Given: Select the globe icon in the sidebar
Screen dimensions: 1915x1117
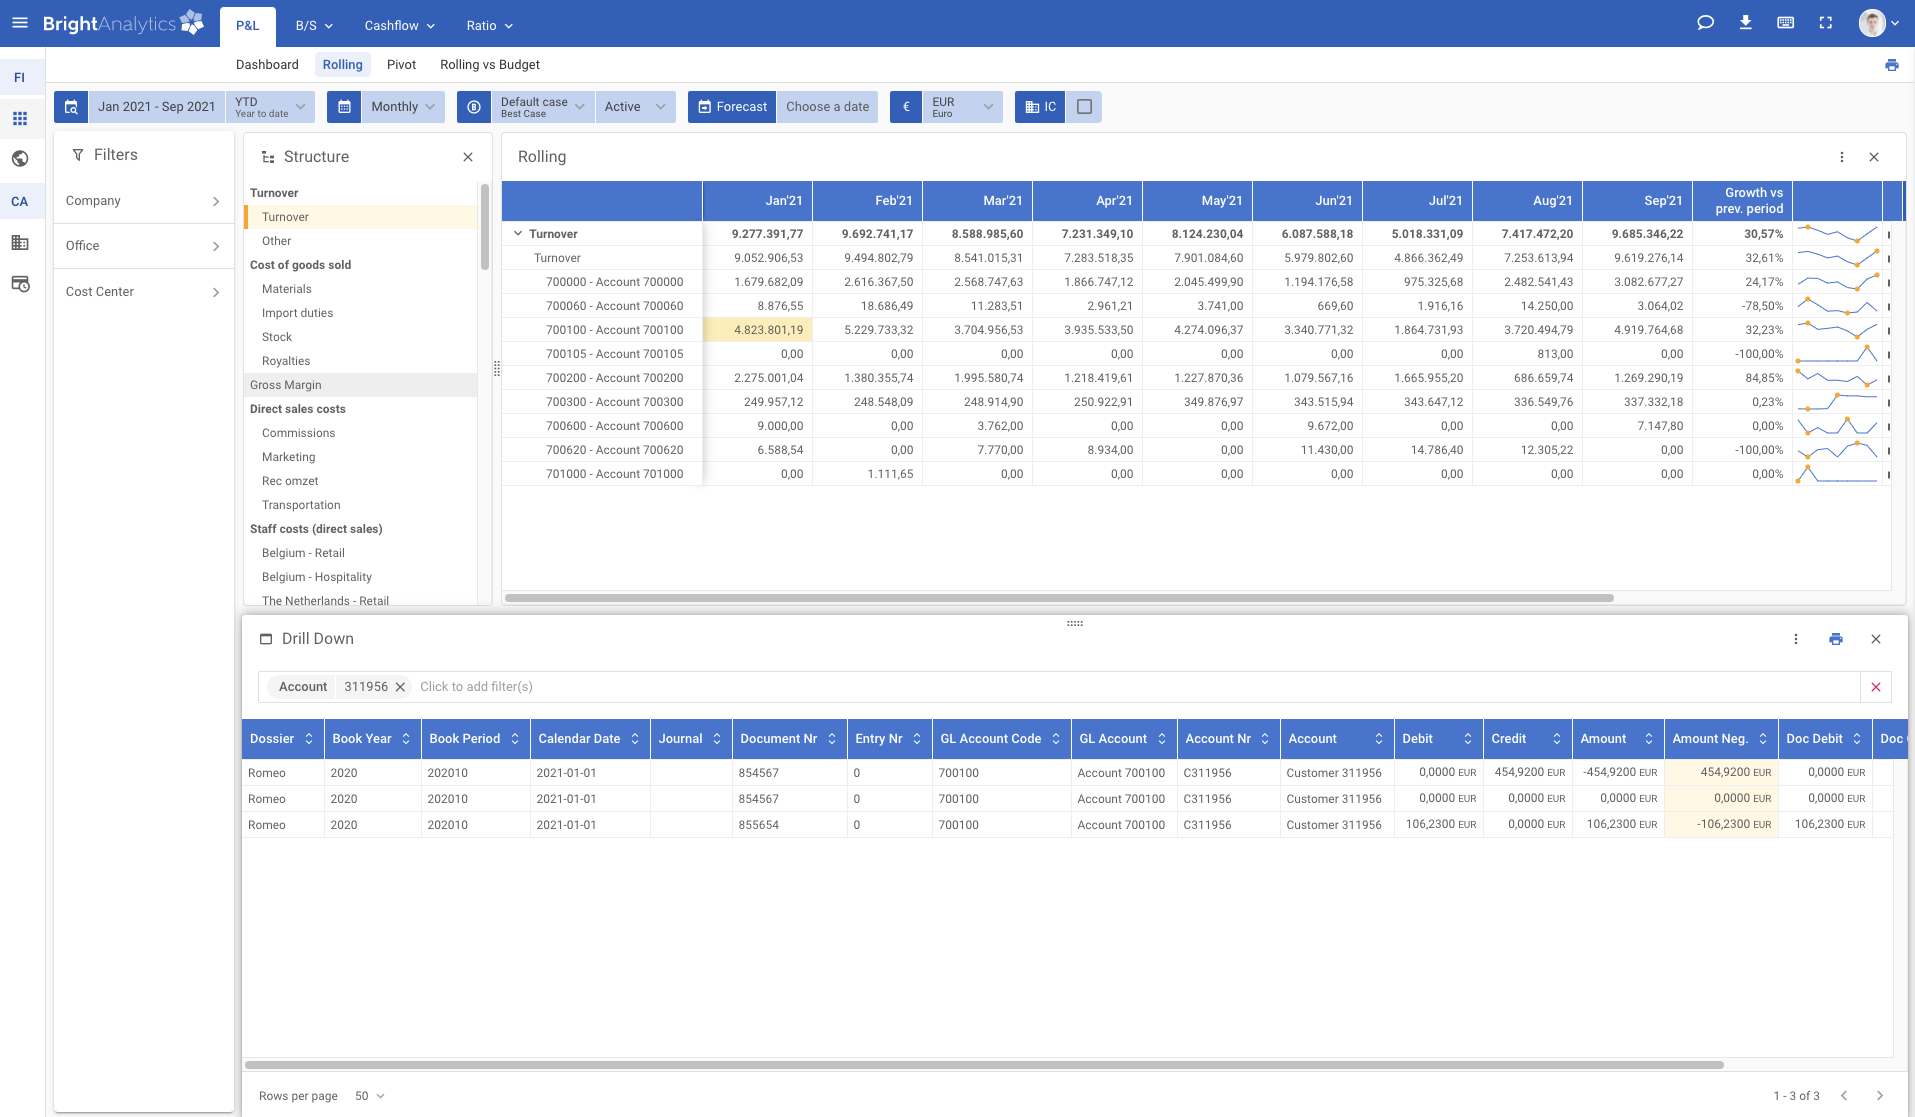Looking at the screenshot, I should point(20,158).
